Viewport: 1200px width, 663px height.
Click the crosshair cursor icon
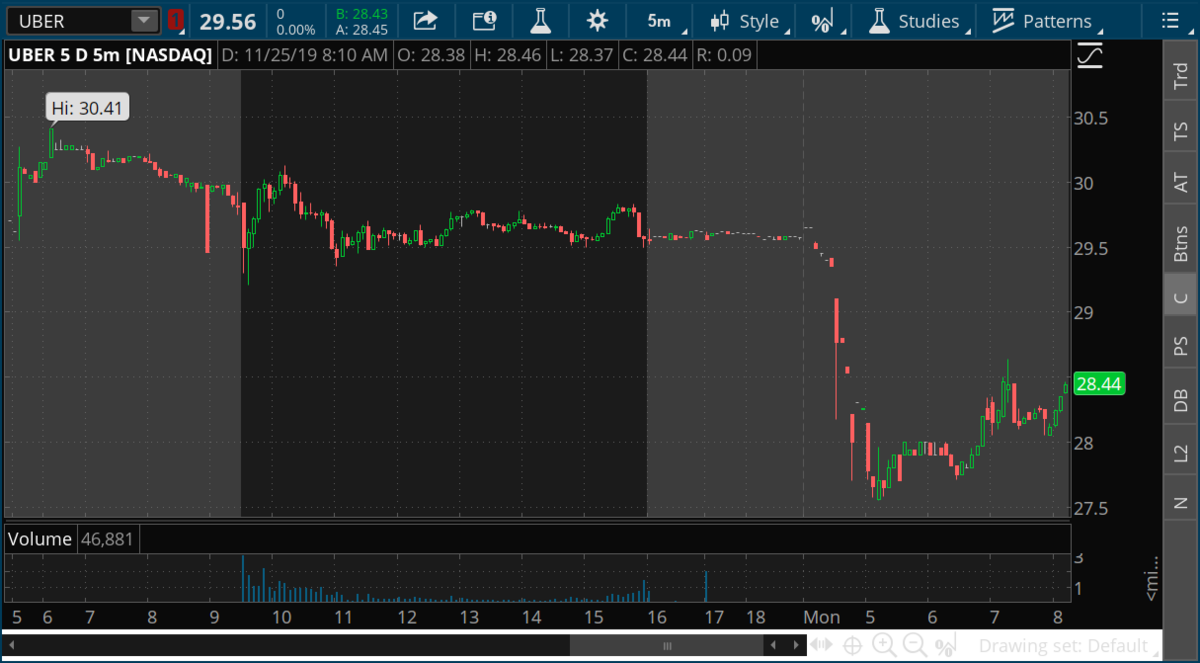(x=853, y=645)
